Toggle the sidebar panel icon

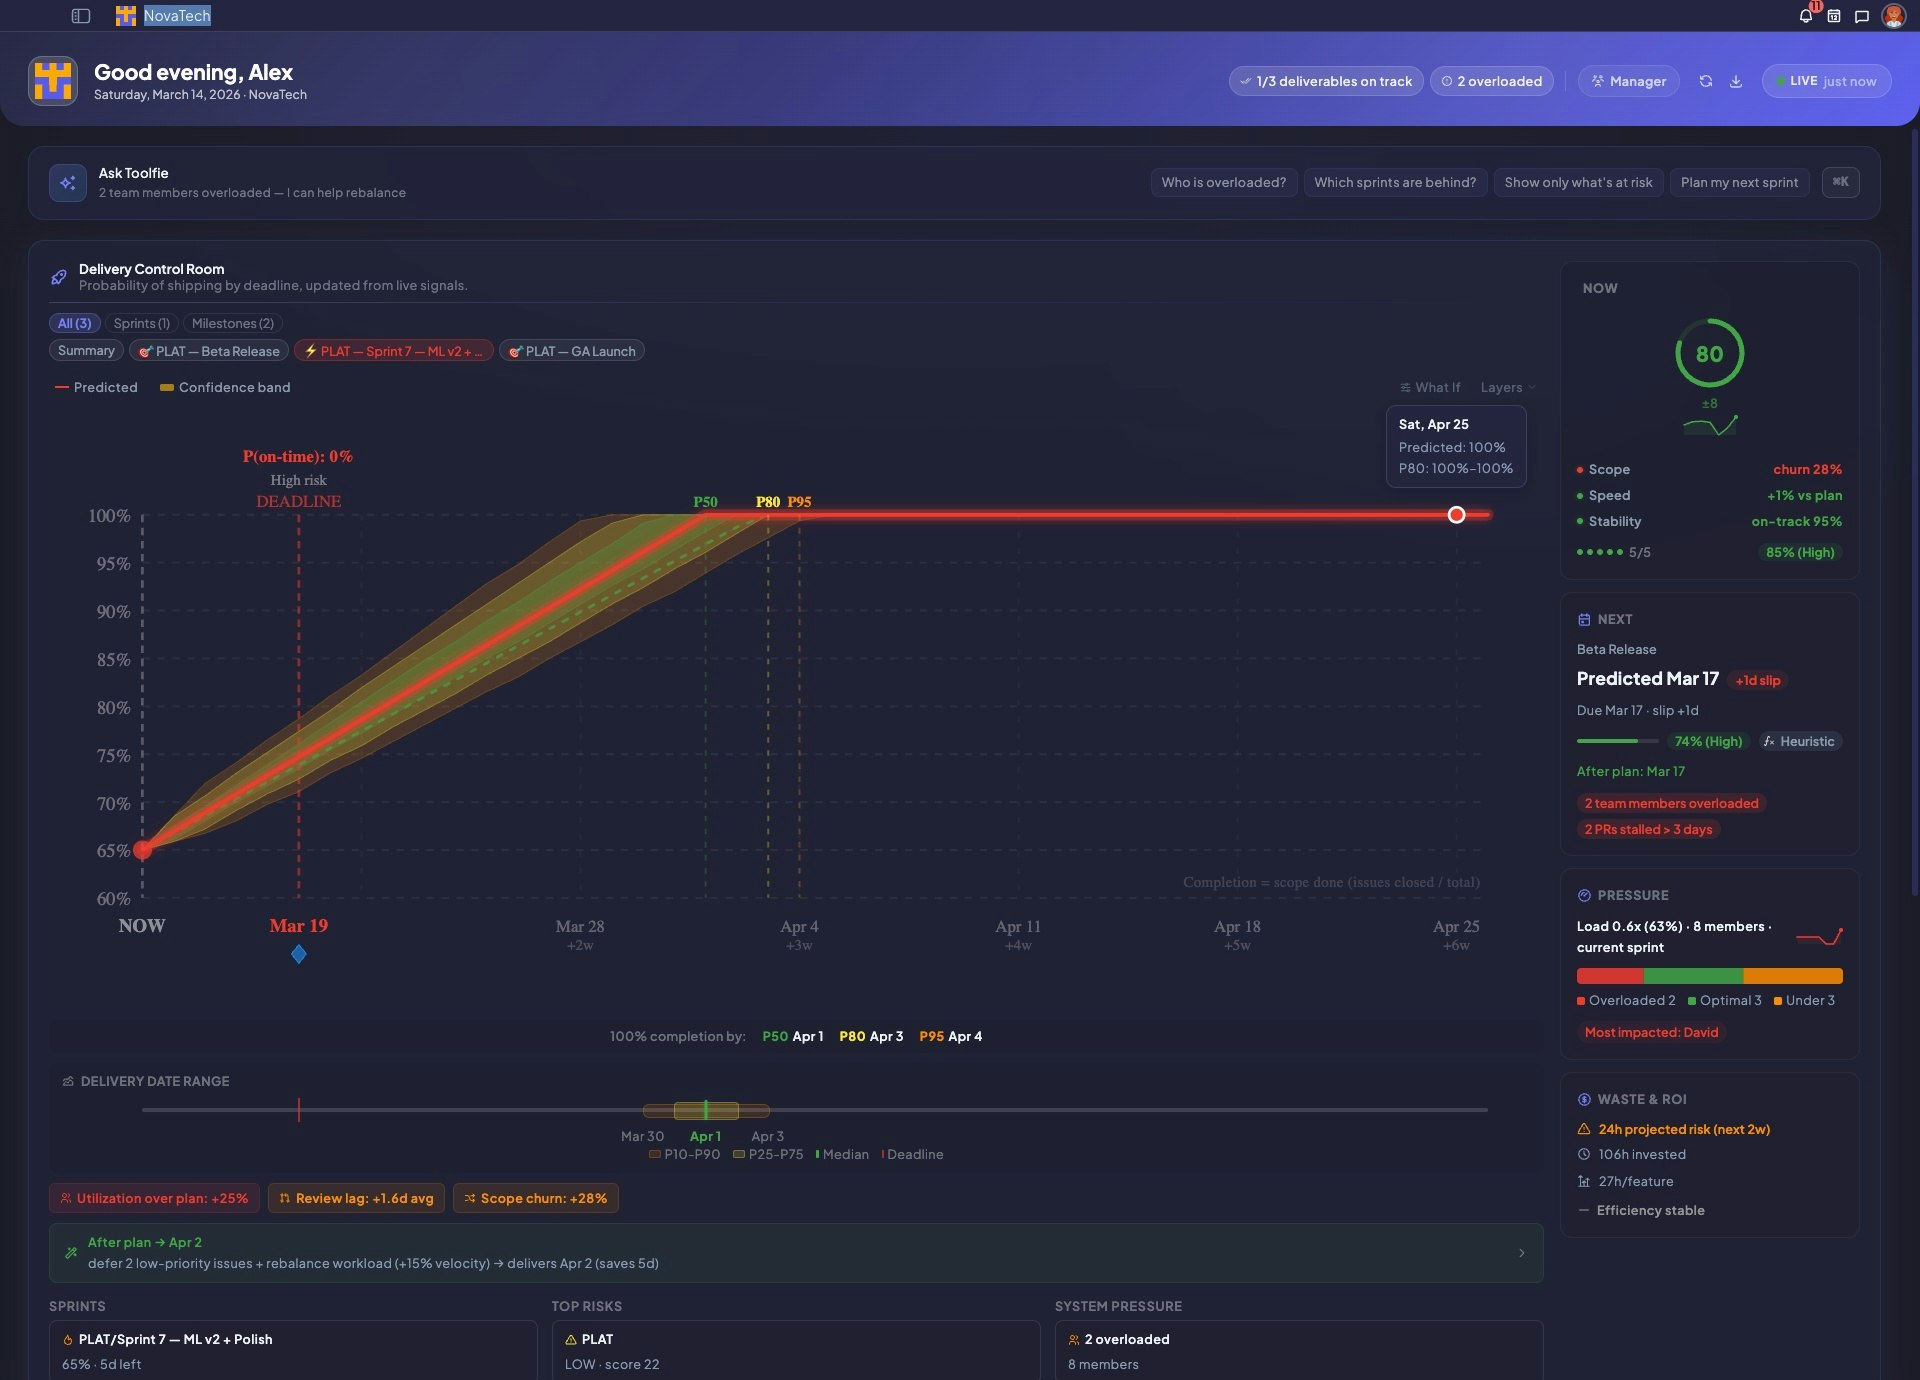pyautogui.click(x=81, y=16)
